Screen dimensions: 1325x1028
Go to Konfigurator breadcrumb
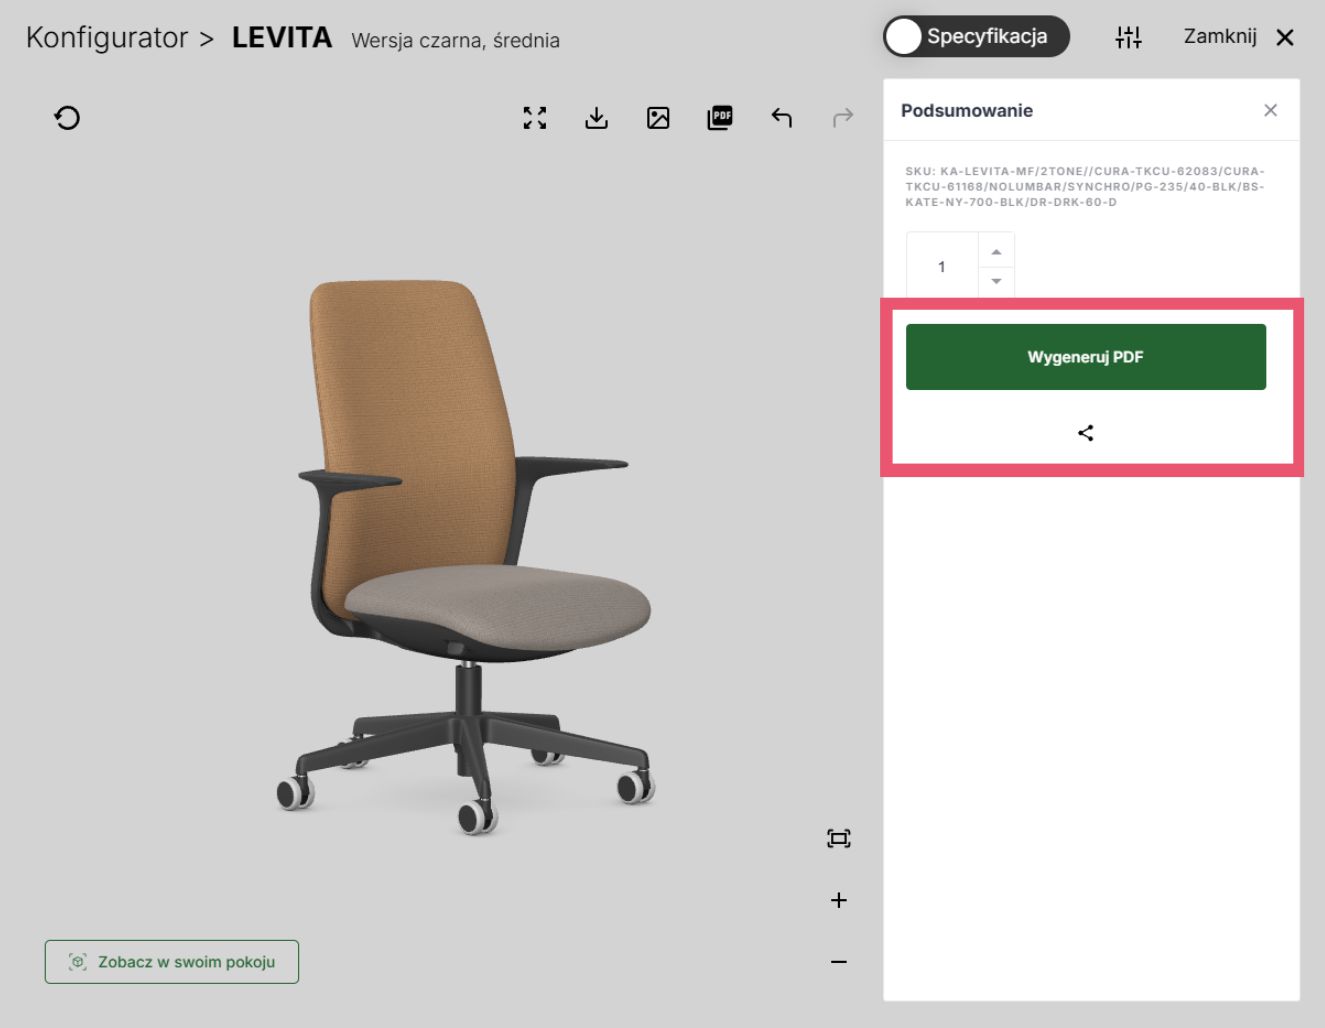(107, 38)
